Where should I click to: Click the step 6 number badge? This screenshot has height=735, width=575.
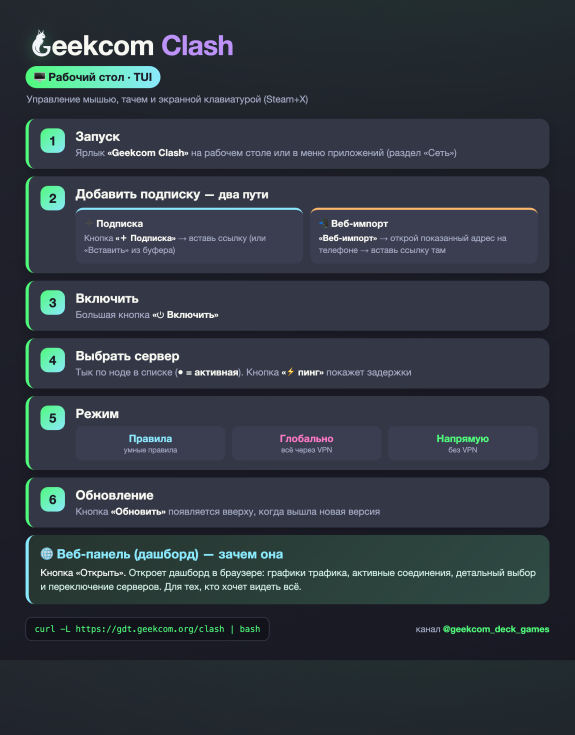point(52,500)
